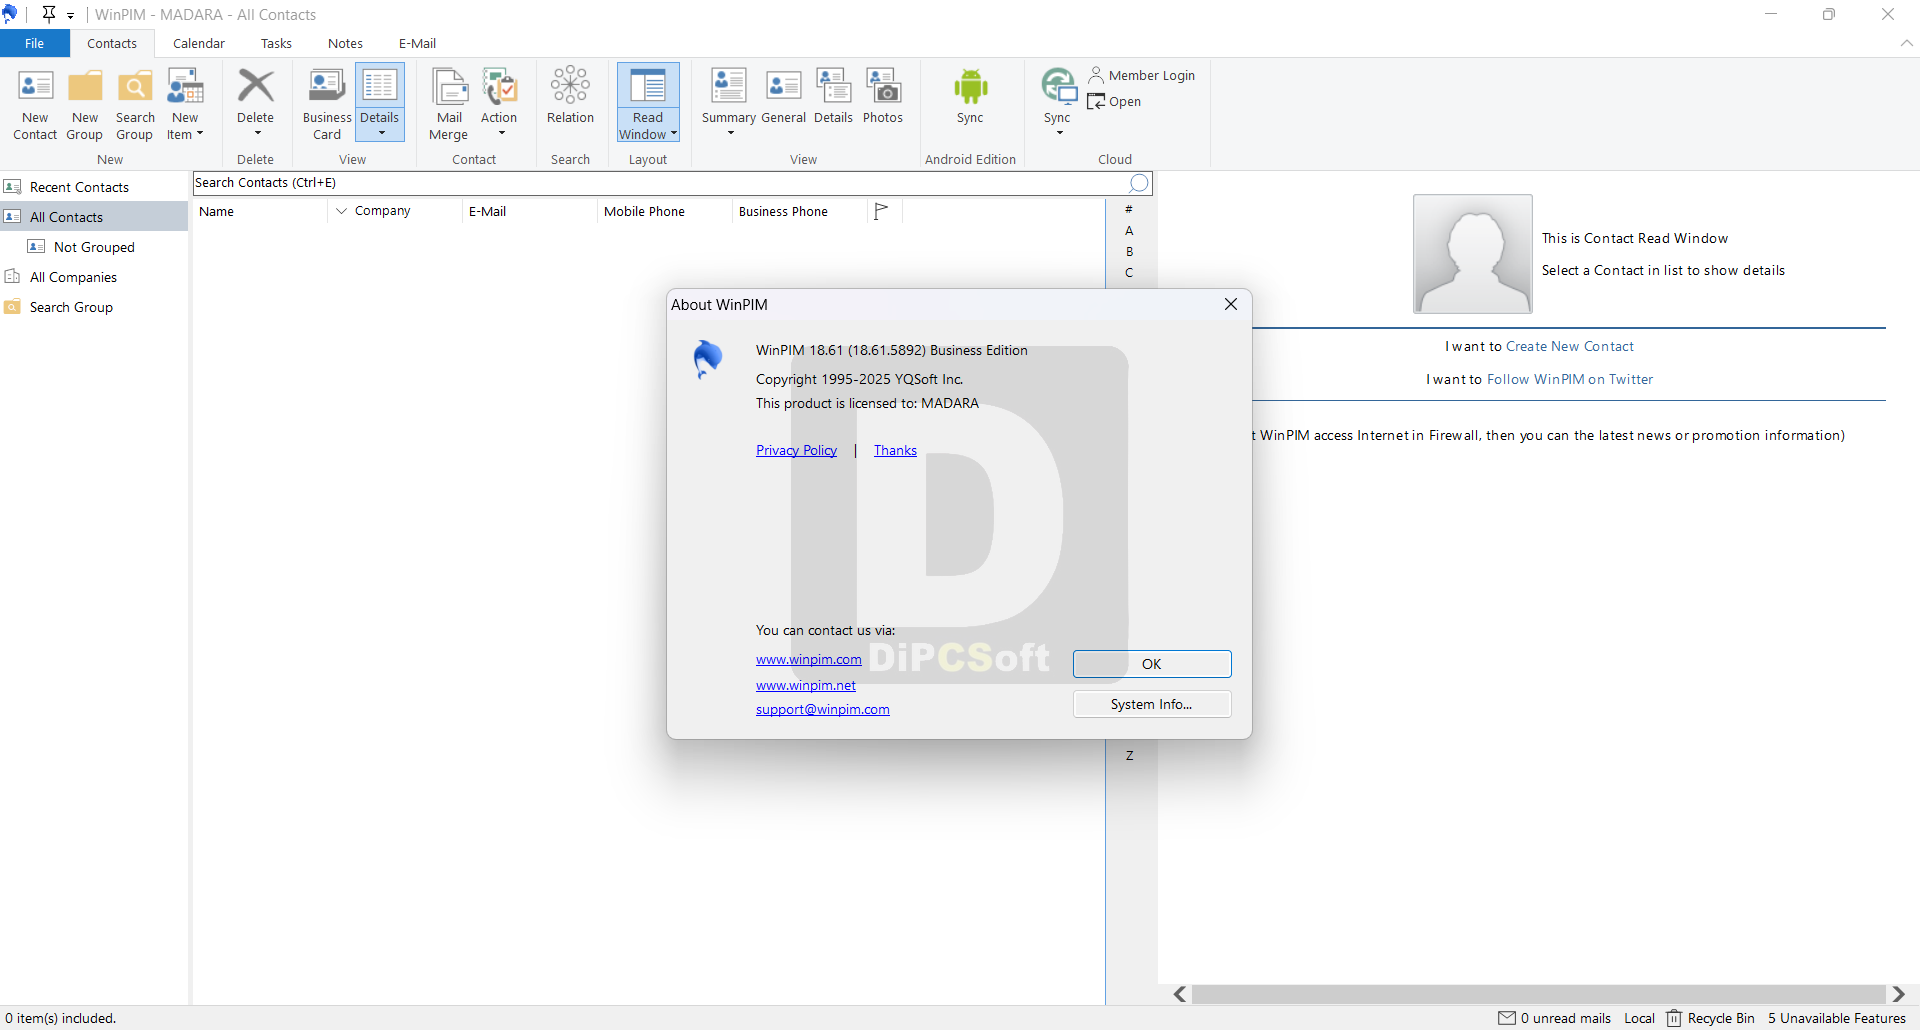The width and height of the screenshot is (1920, 1030).
Task: Click the Create New Contact link
Action: (x=1570, y=346)
